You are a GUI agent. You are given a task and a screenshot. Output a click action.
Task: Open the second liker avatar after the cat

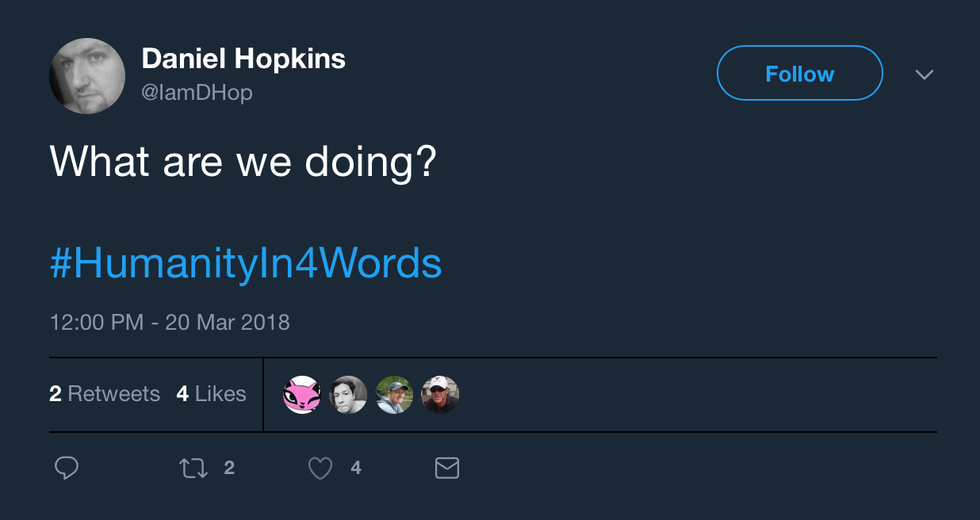coord(348,395)
